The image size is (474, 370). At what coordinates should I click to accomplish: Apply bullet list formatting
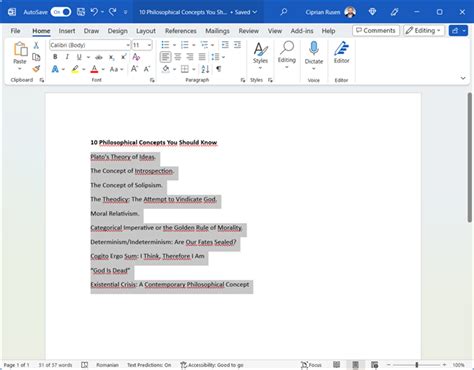point(165,45)
